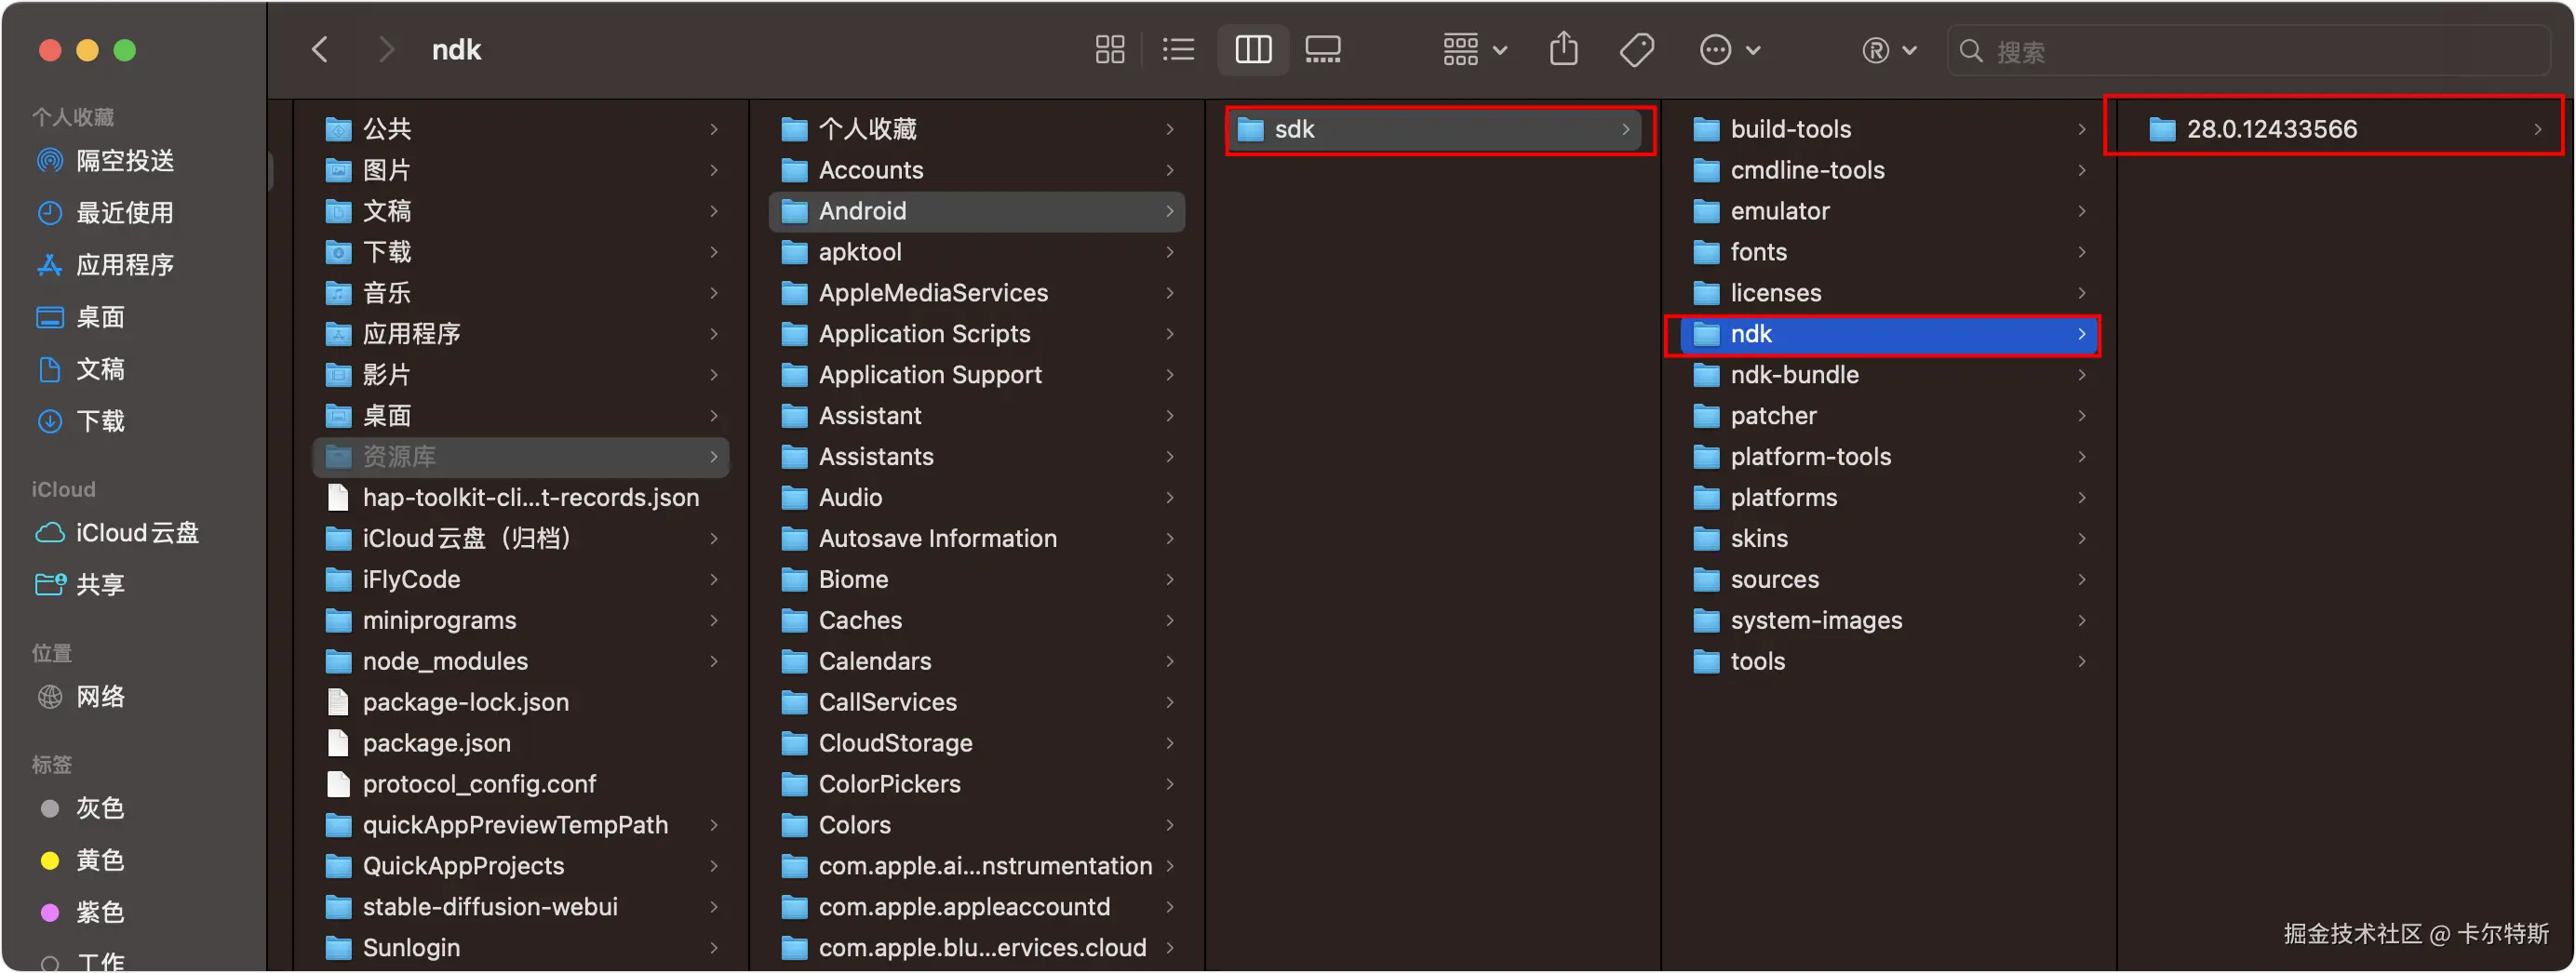The width and height of the screenshot is (2576, 973).
Task: Select the 公共 folder in the first column
Action: (x=521, y=129)
